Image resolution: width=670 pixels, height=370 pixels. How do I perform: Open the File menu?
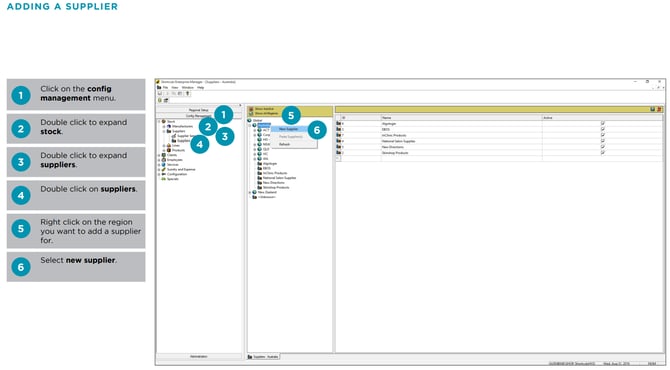pyautogui.click(x=165, y=88)
